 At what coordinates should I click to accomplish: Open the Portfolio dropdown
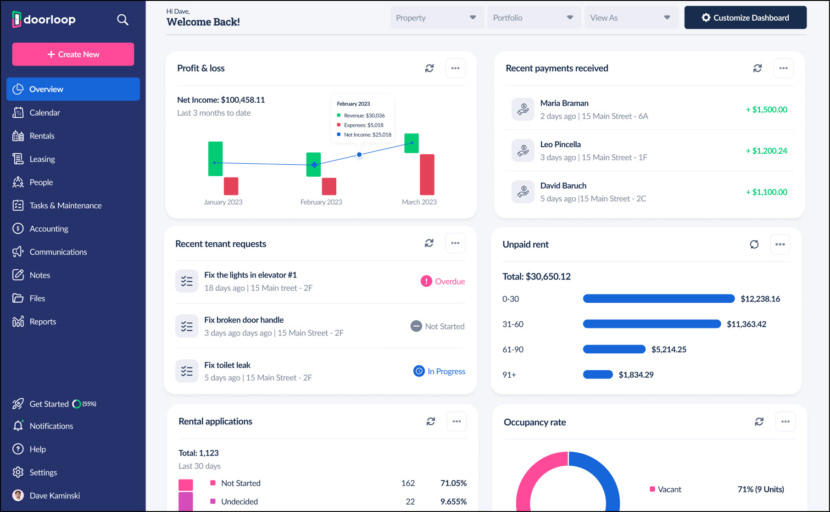tap(534, 18)
